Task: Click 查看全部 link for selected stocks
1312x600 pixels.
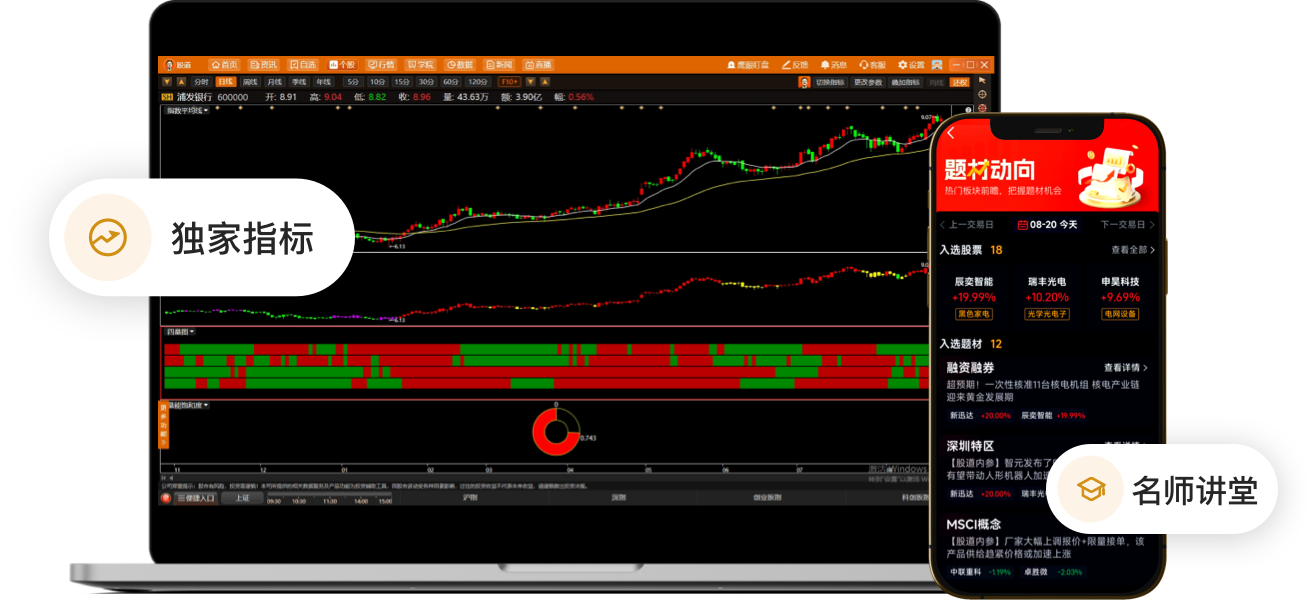Action: (x=1132, y=250)
